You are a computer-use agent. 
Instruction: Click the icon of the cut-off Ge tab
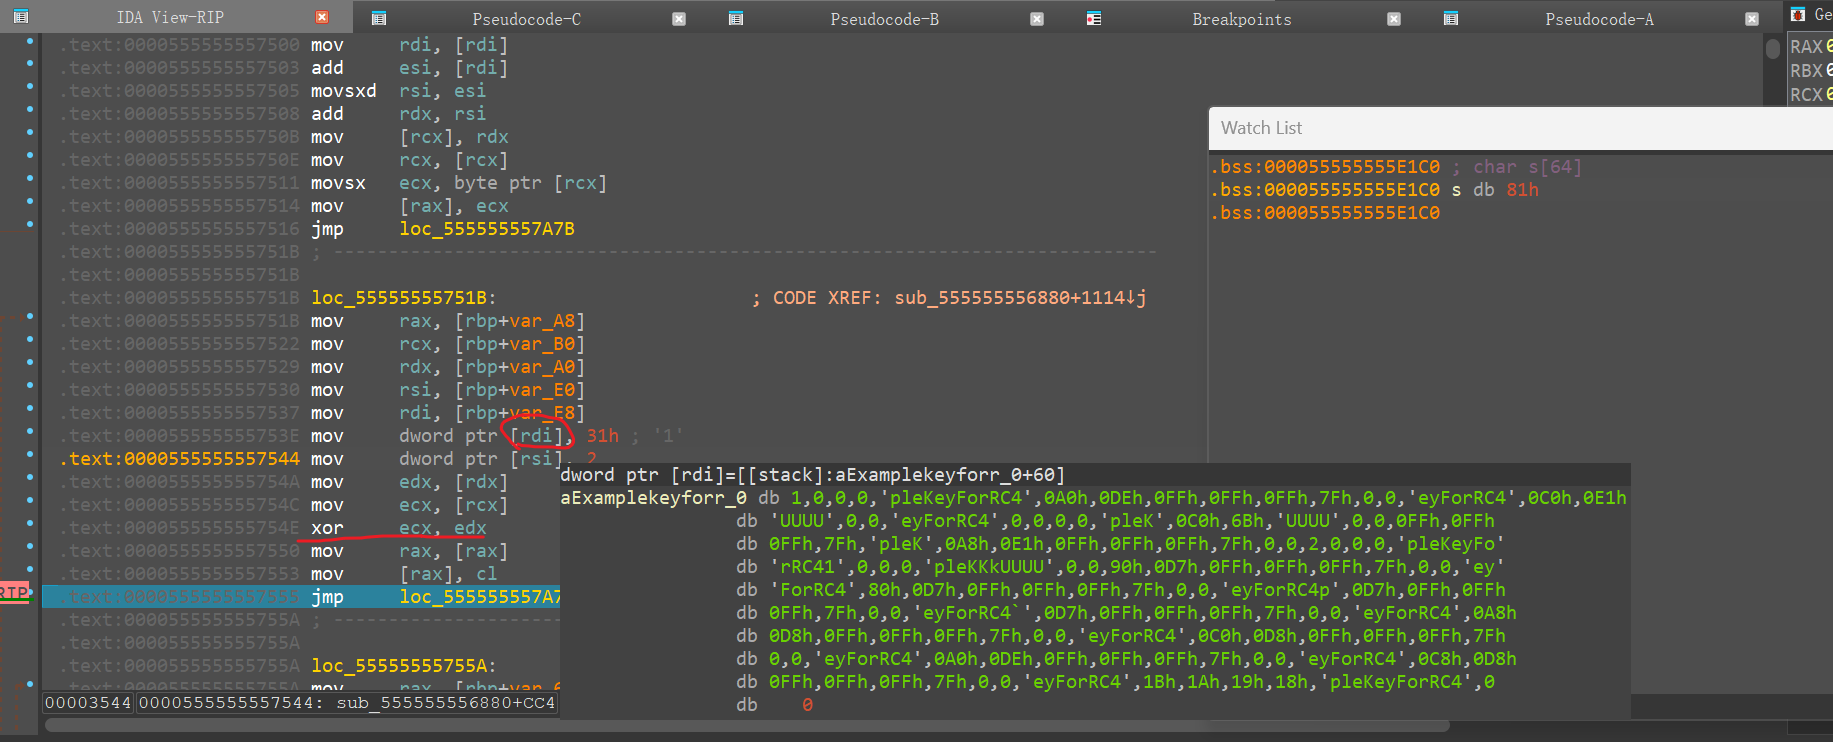click(x=1798, y=14)
